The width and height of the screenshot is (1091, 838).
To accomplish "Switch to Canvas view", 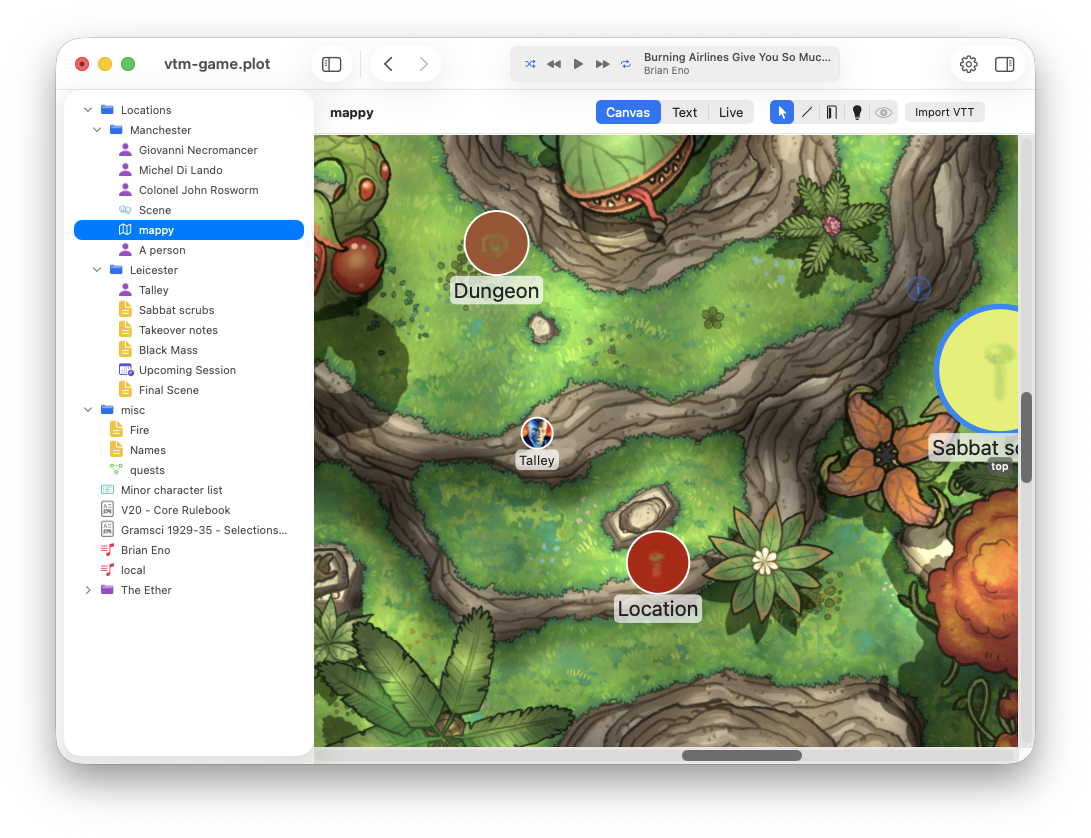I will coord(628,112).
